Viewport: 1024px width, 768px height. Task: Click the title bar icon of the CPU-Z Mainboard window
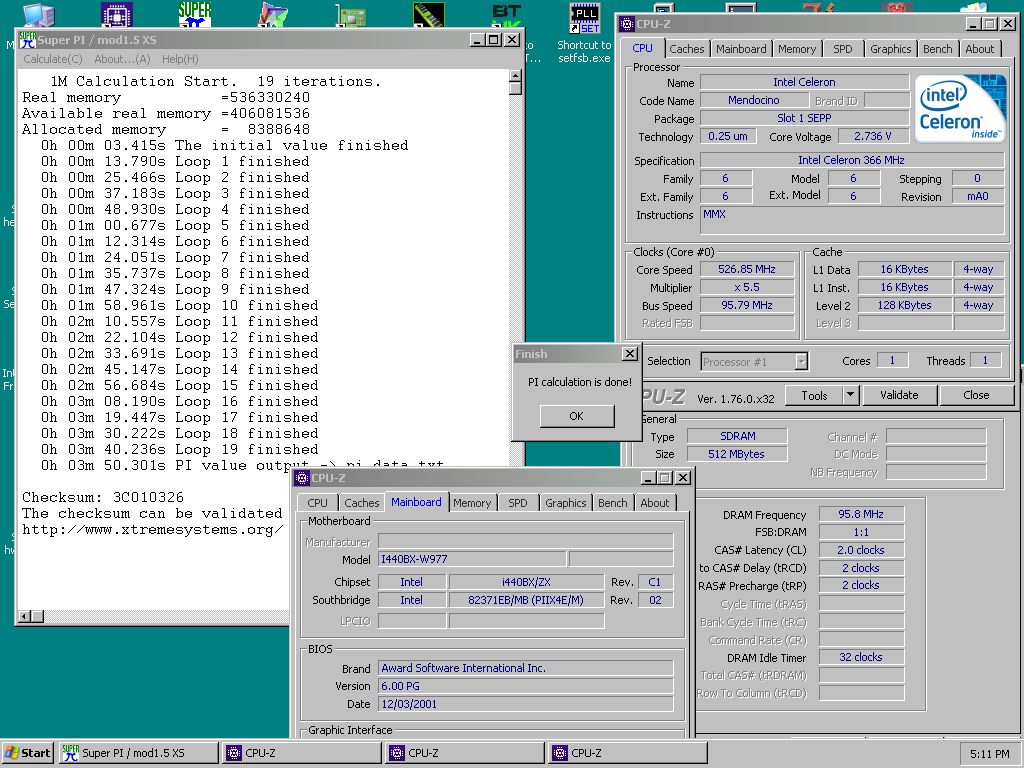[x=302, y=478]
